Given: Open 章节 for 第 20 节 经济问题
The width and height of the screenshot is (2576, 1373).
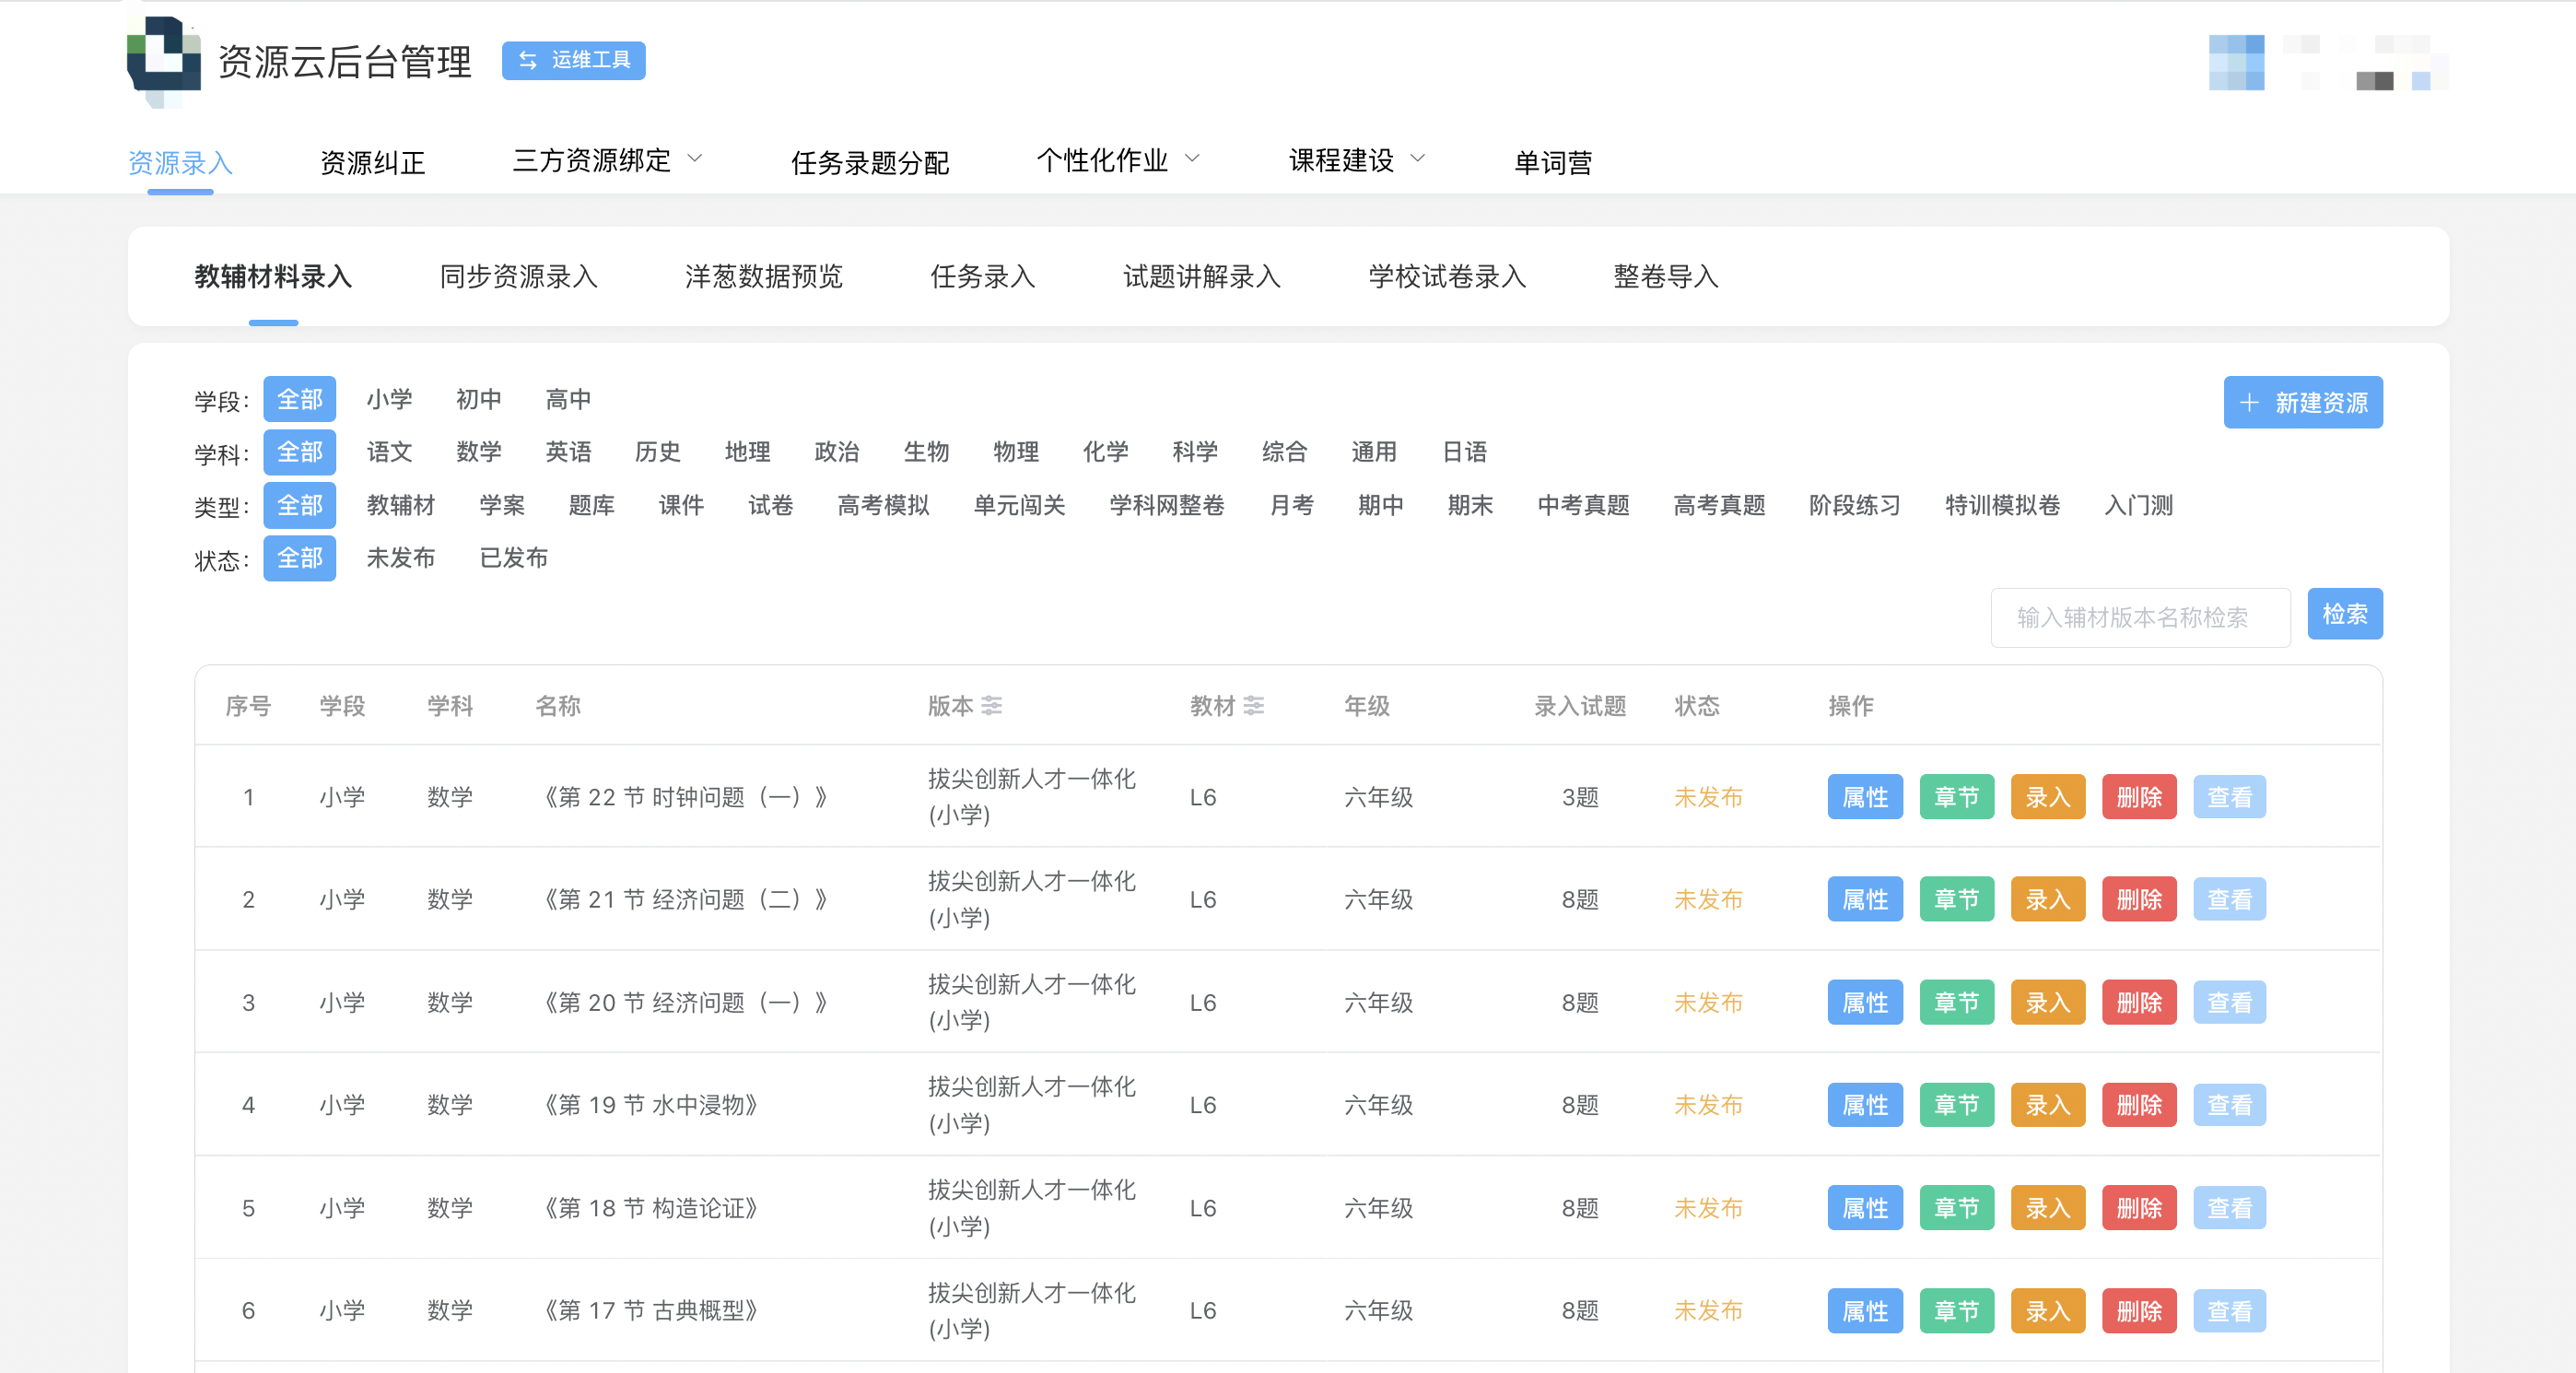Looking at the screenshot, I should click(x=1957, y=1002).
